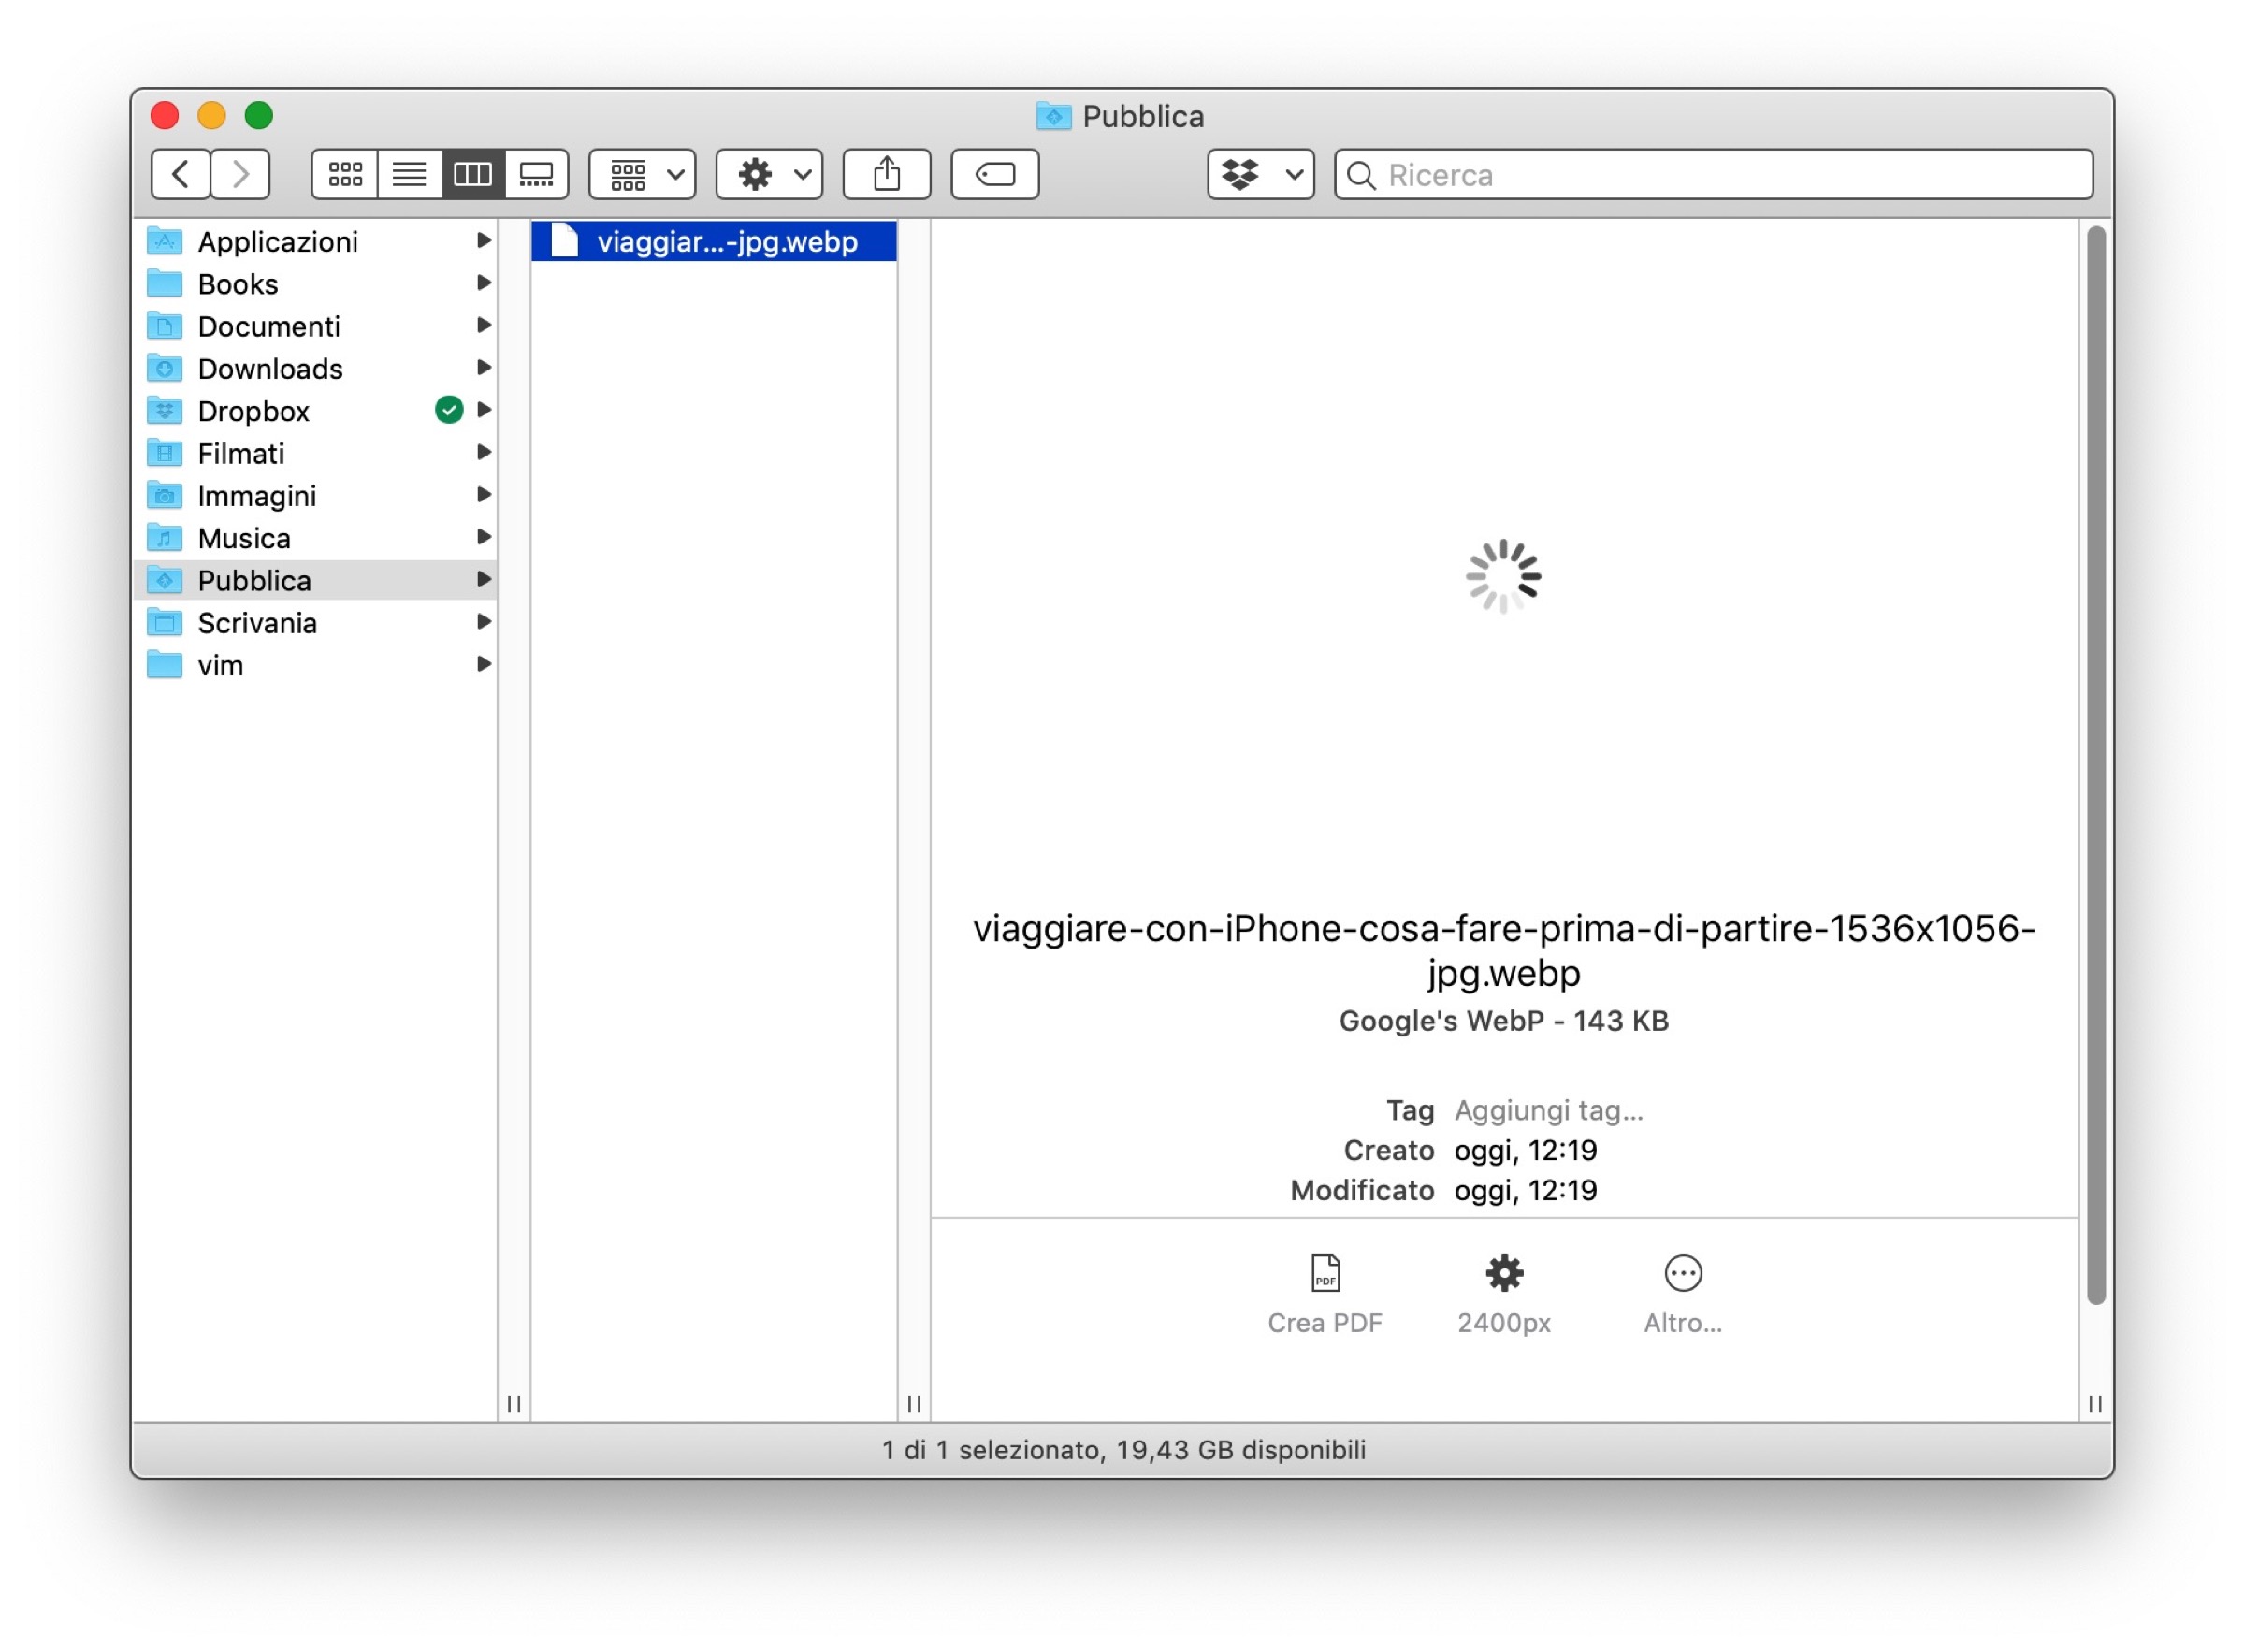The height and width of the screenshot is (1652, 2245).
Task: Expand the Scrivania folder arrow
Action: (x=484, y=622)
